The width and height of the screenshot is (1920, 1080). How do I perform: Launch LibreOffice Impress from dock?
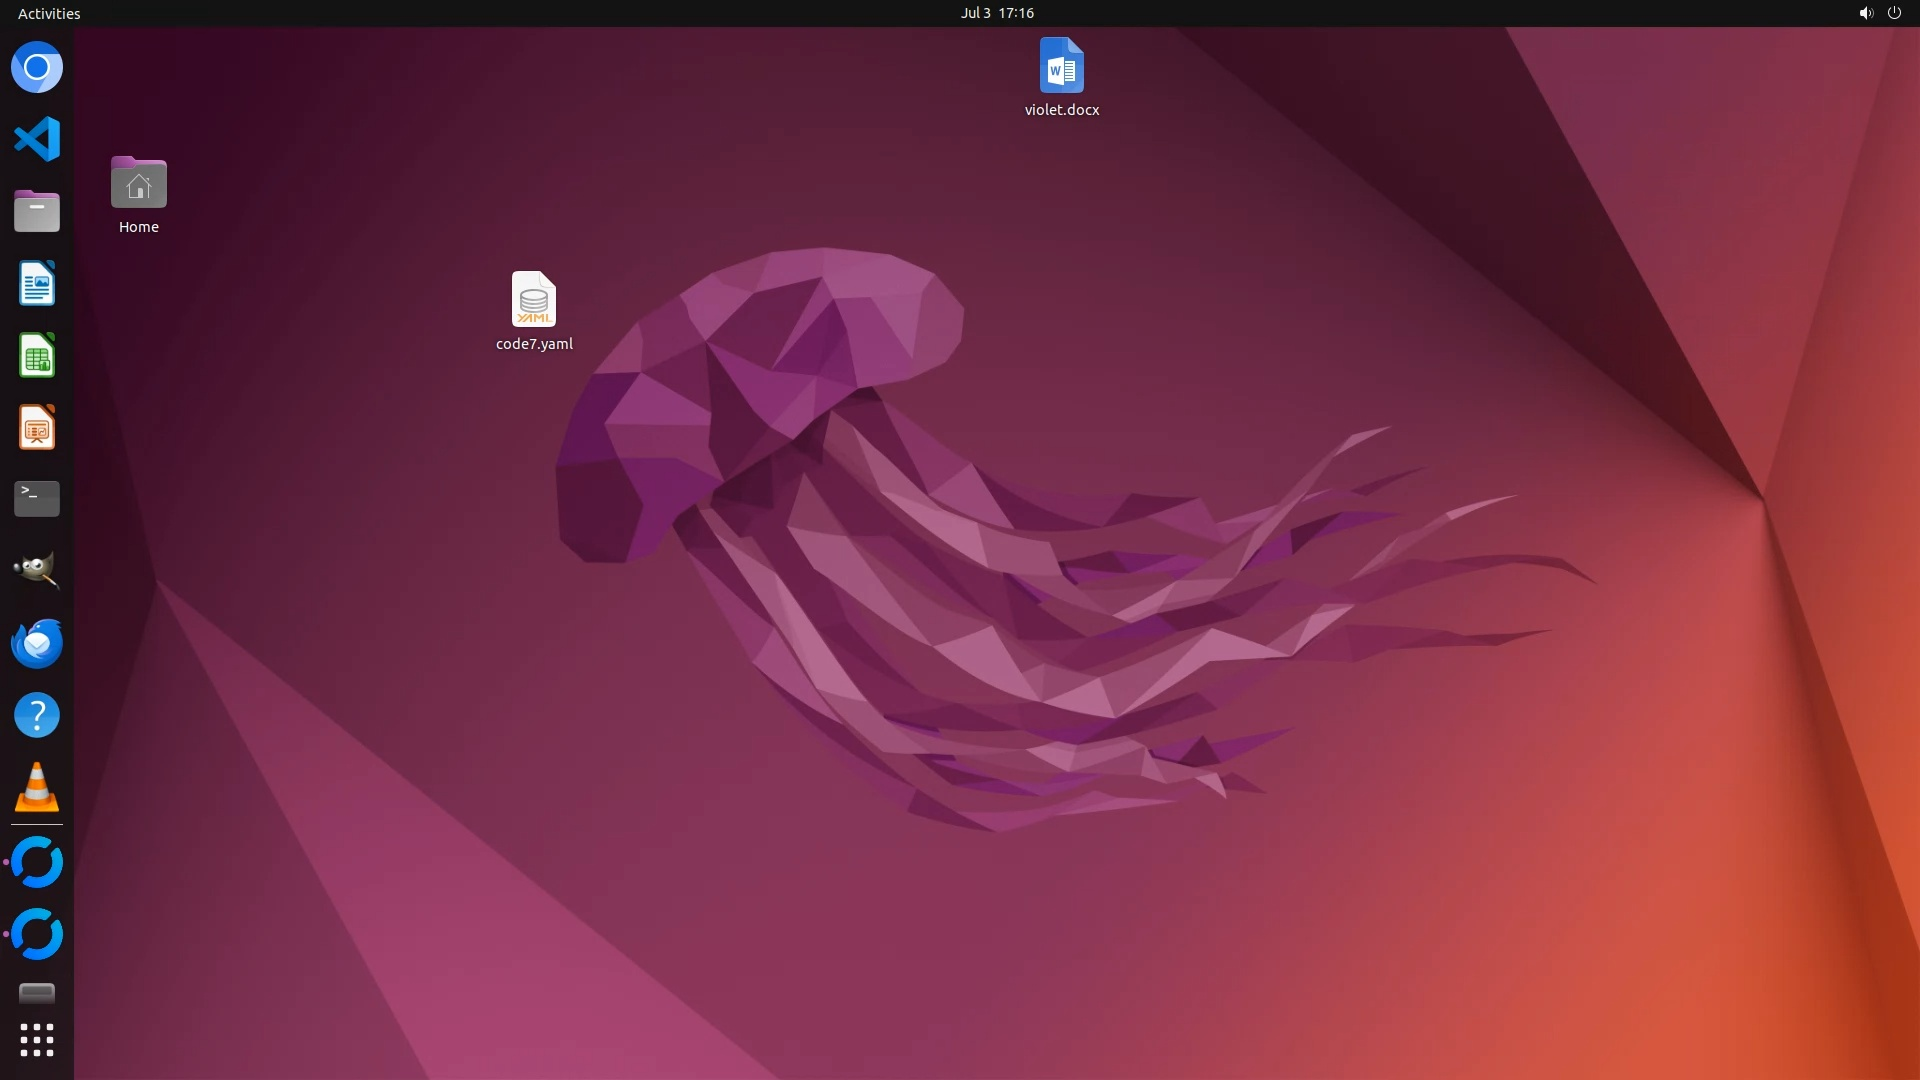(37, 428)
